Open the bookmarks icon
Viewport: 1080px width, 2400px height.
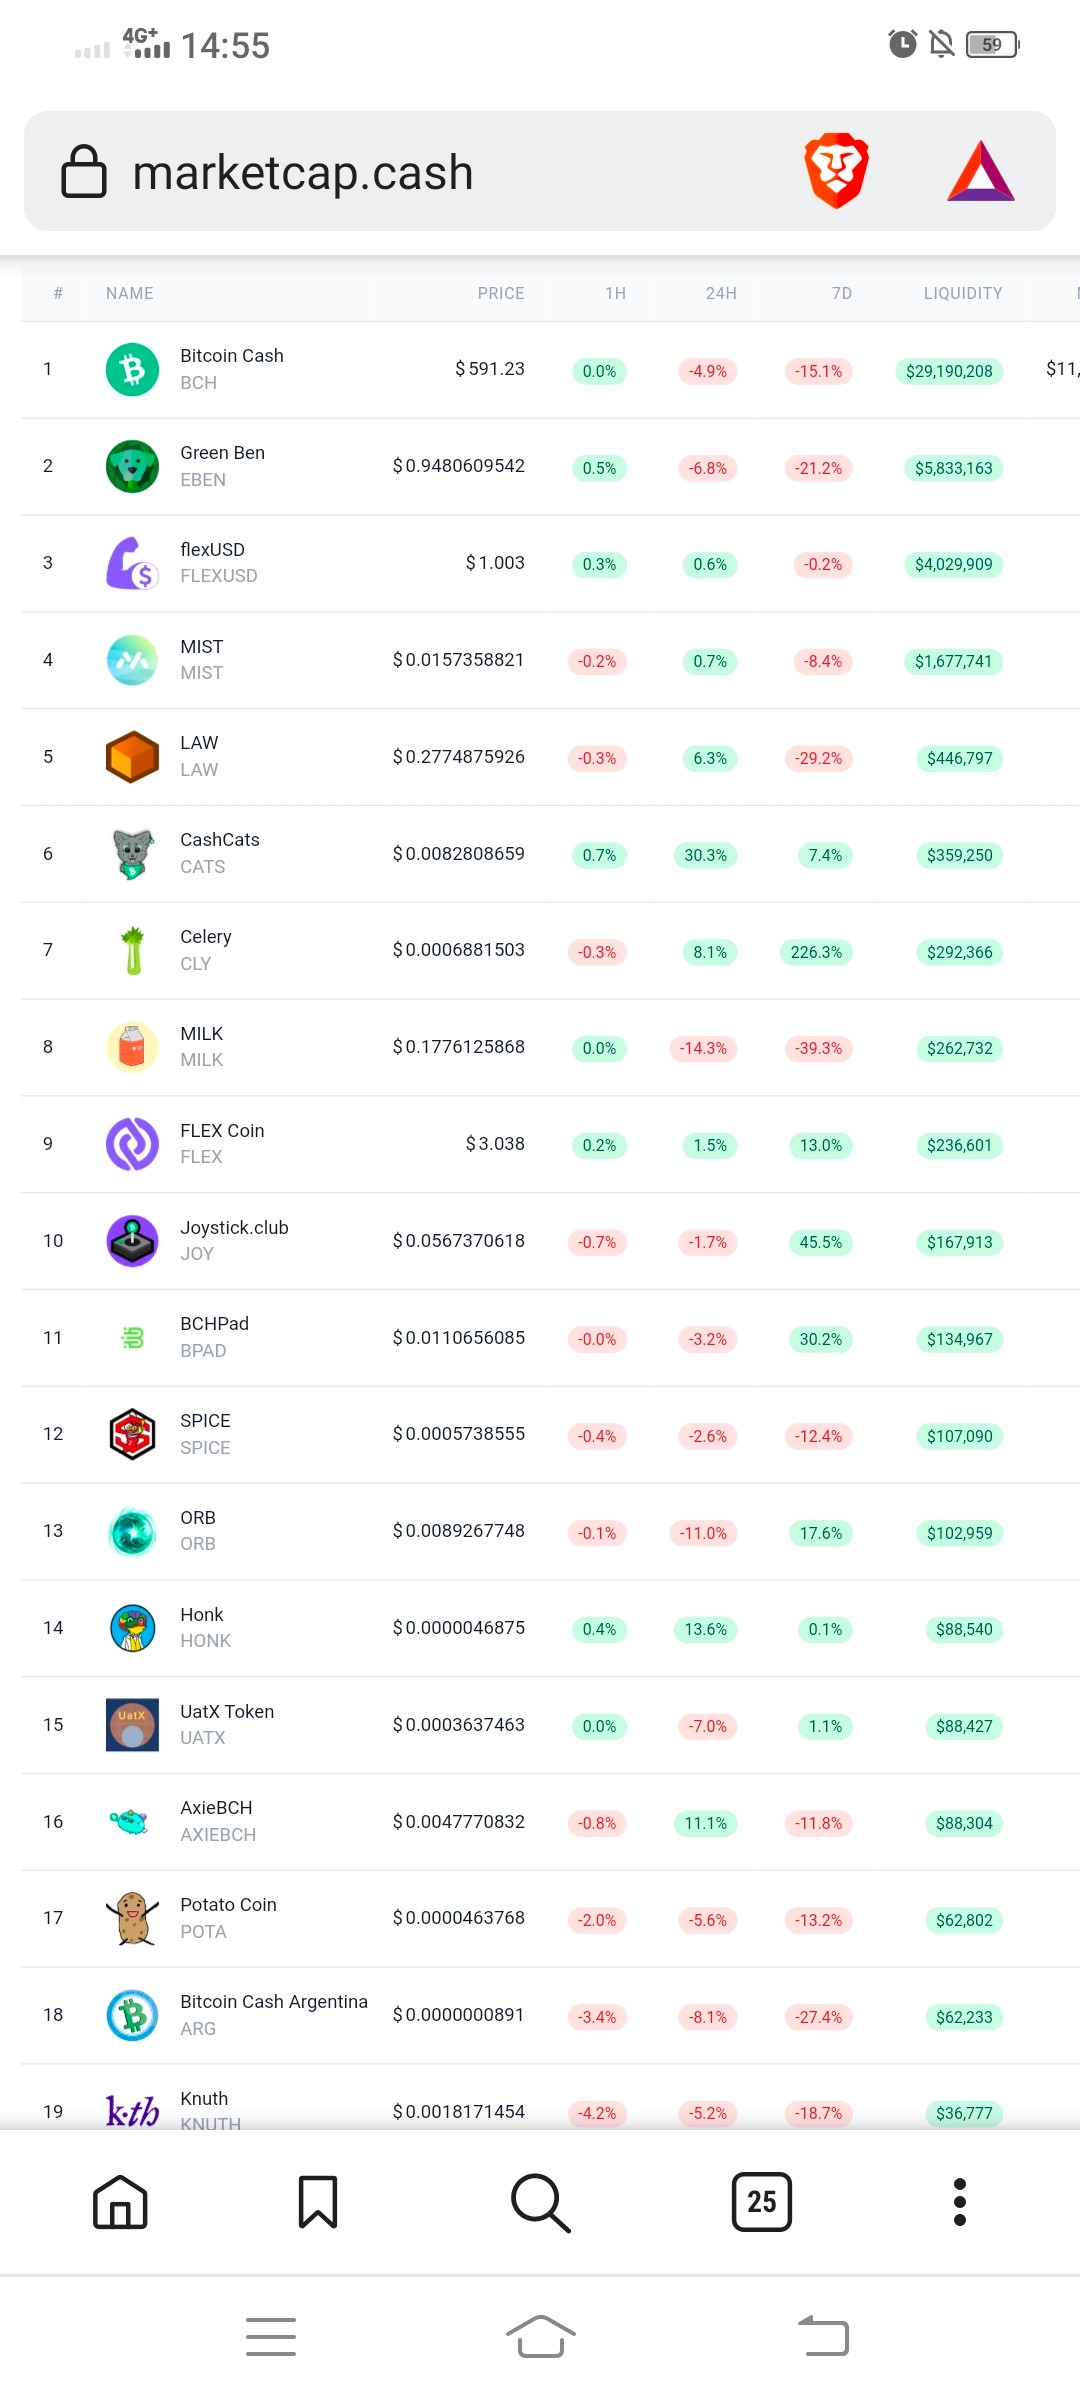click(x=318, y=2202)
